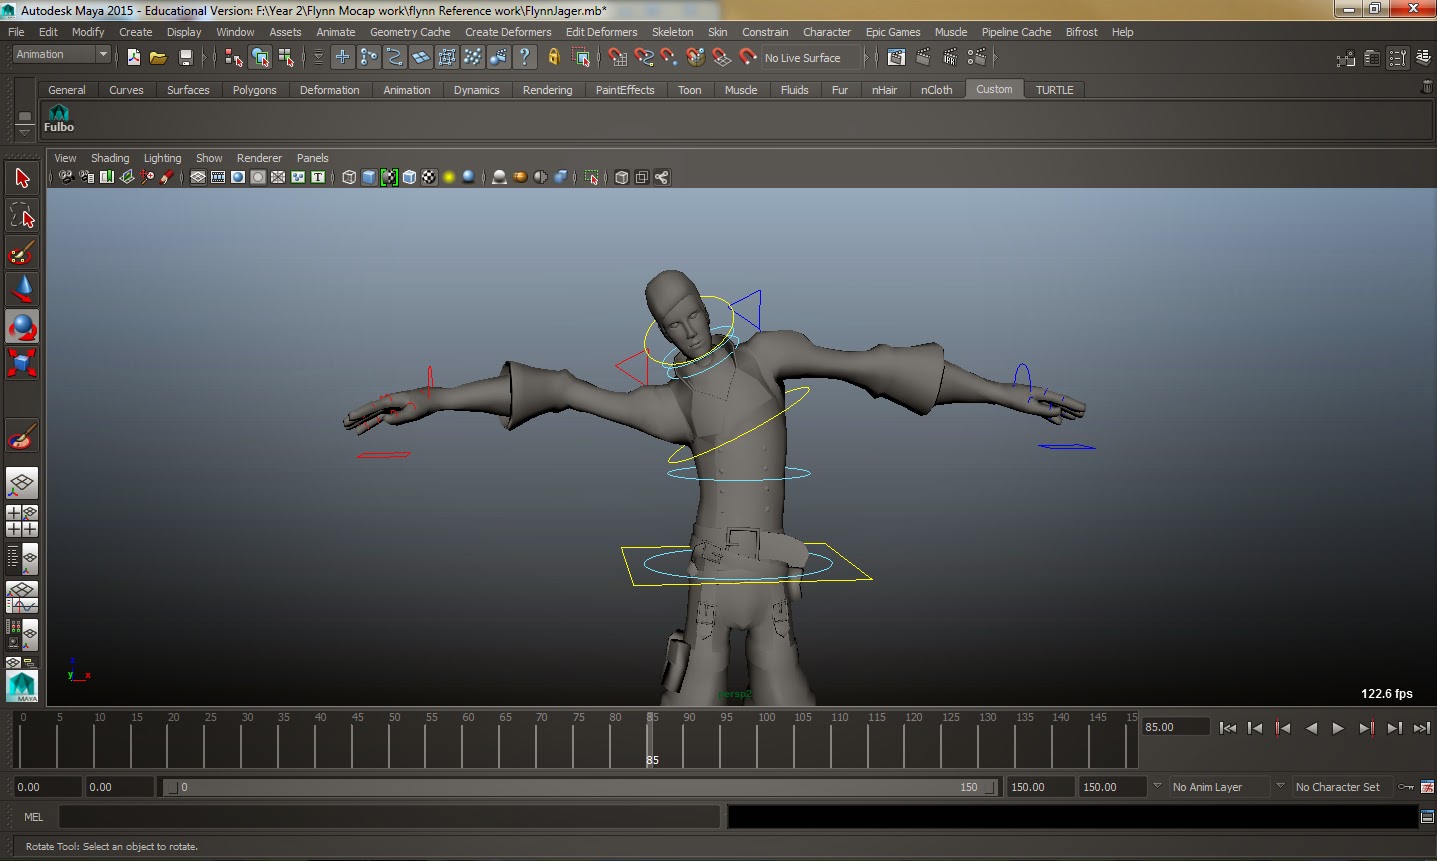Click the last-used paint brush tool
The width and height of the screenshot is (1437, 861).
[x=22, y=437]
